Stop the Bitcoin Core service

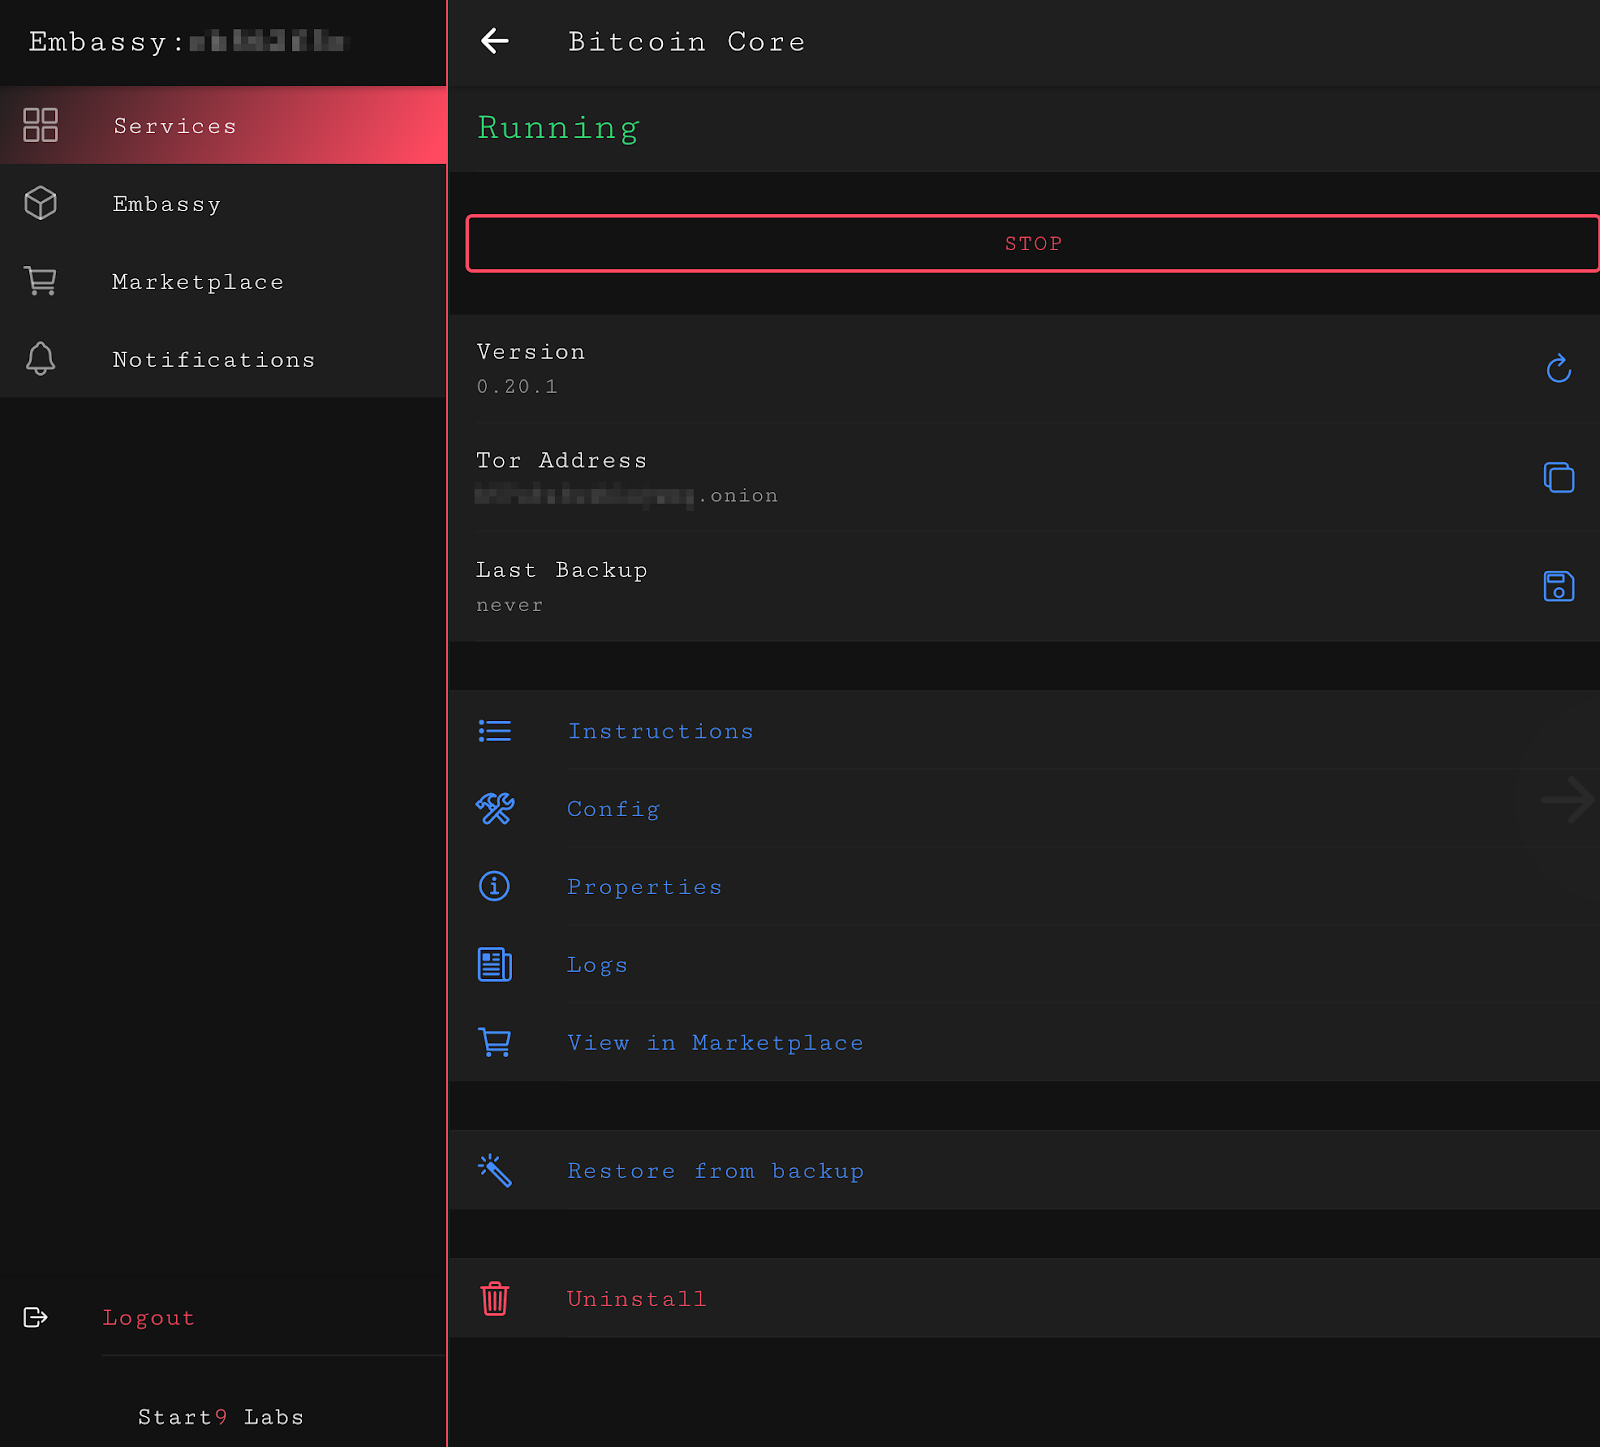1032,243
